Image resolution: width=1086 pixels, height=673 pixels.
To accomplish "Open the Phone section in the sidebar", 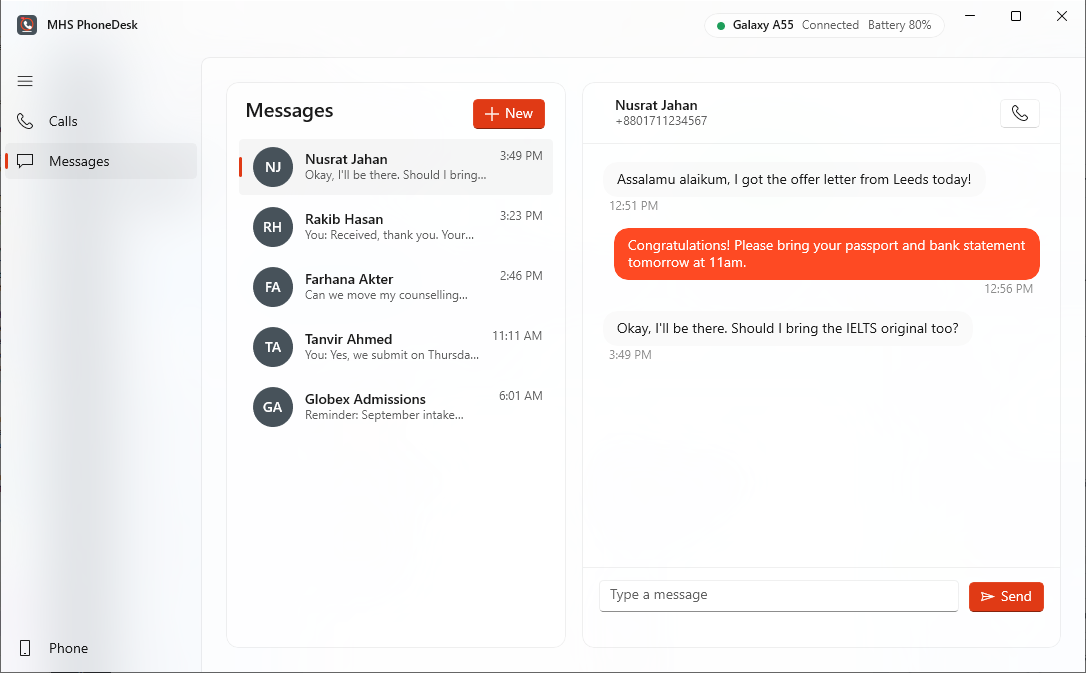I will [101, 648].
